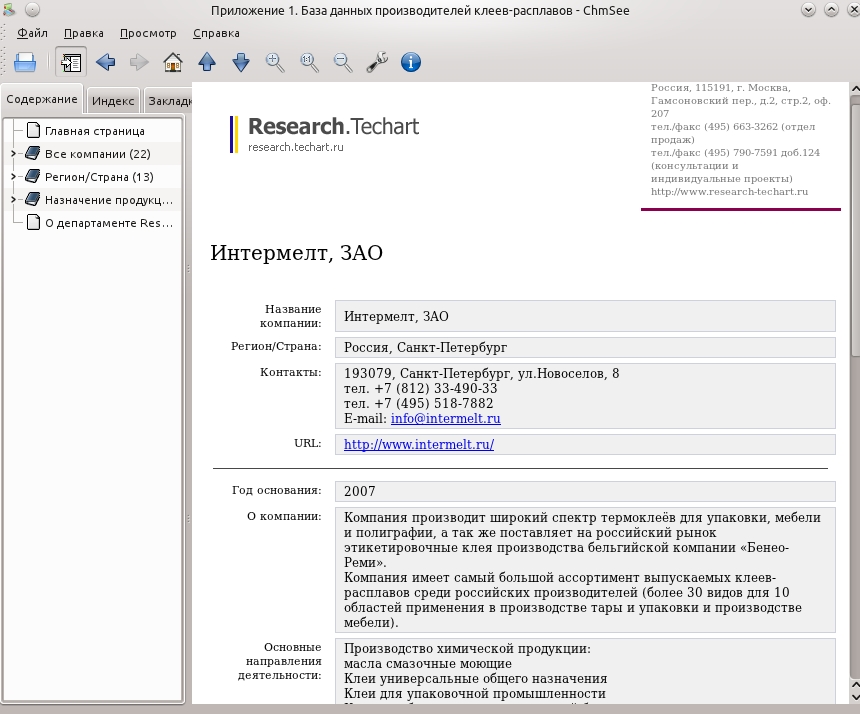Open the Файл menu
The height and width of the screenshot is (714, 860).
pos(32,33)
